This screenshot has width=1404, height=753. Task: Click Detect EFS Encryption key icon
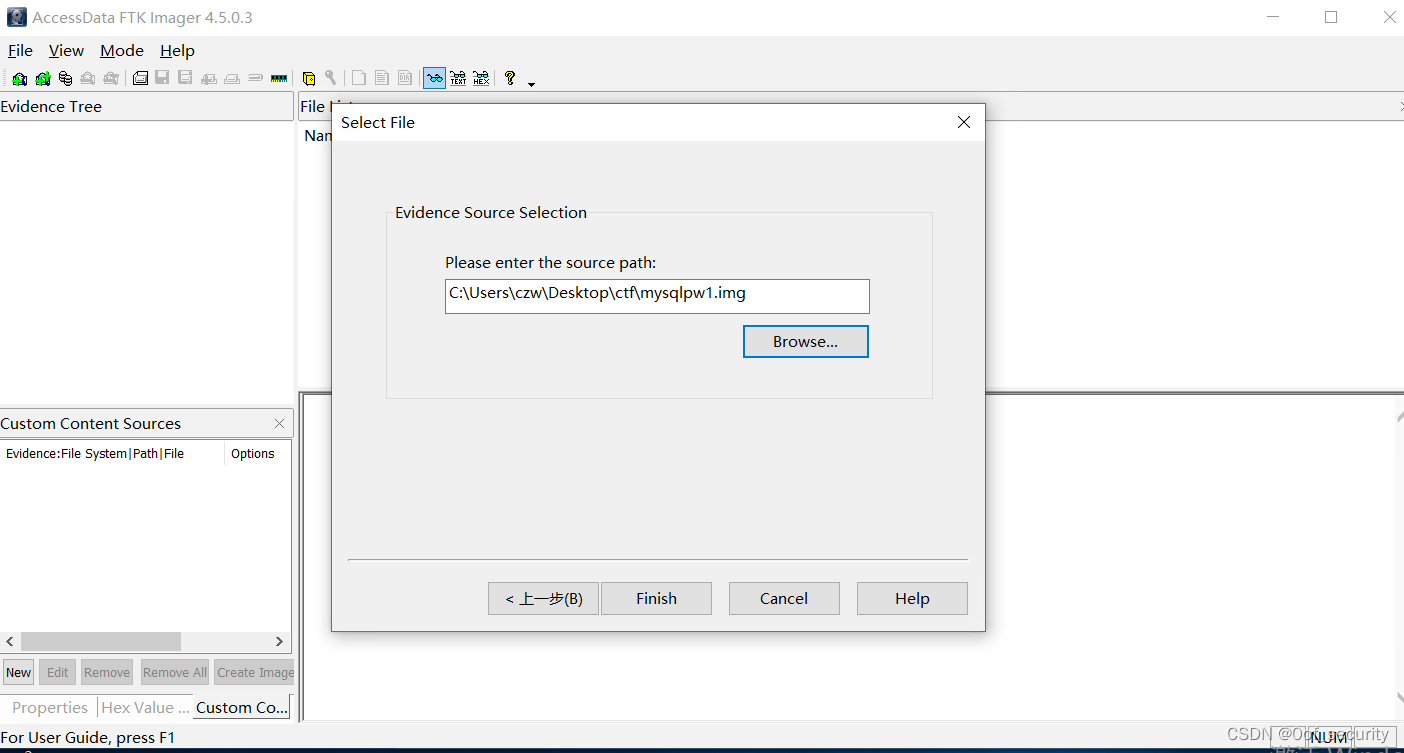[x=330, y=78]
